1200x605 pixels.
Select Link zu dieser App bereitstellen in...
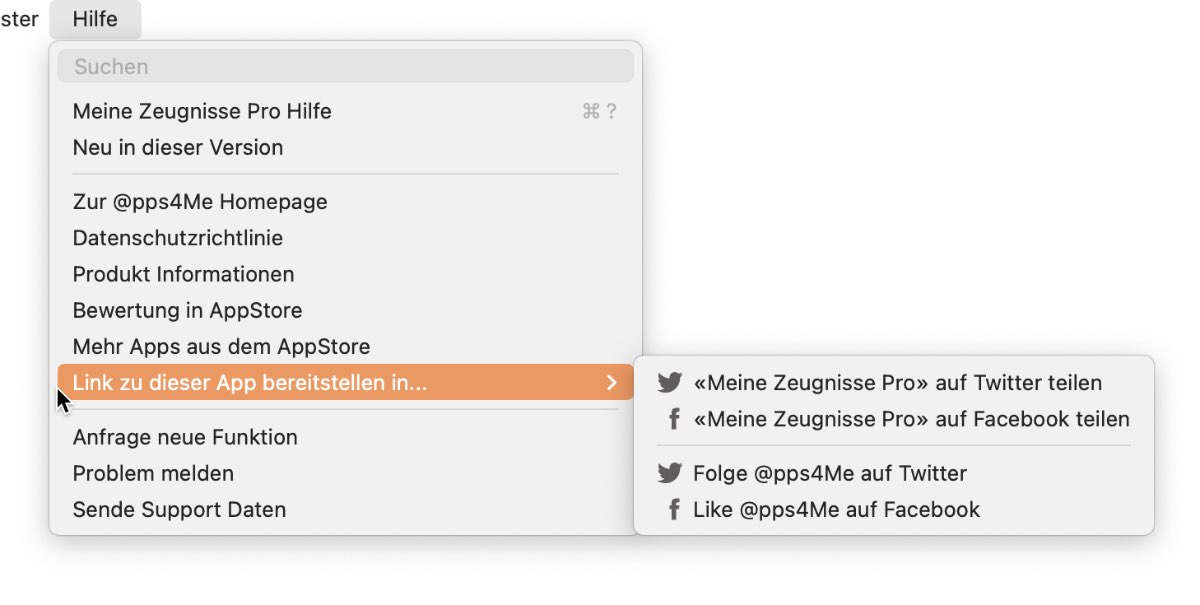[x=346, y=382]
